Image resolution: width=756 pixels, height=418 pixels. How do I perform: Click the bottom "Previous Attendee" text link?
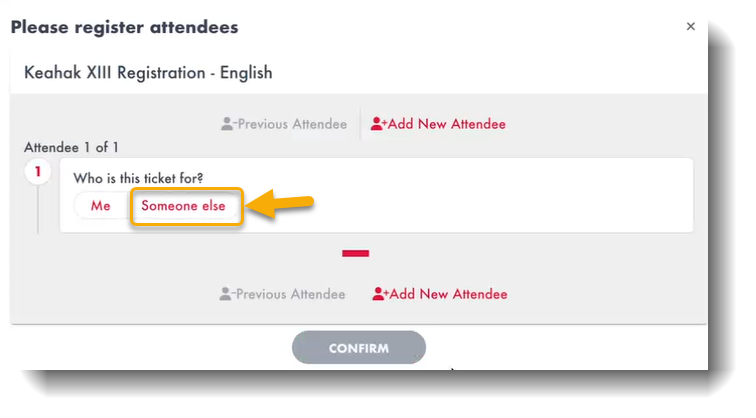290,294
